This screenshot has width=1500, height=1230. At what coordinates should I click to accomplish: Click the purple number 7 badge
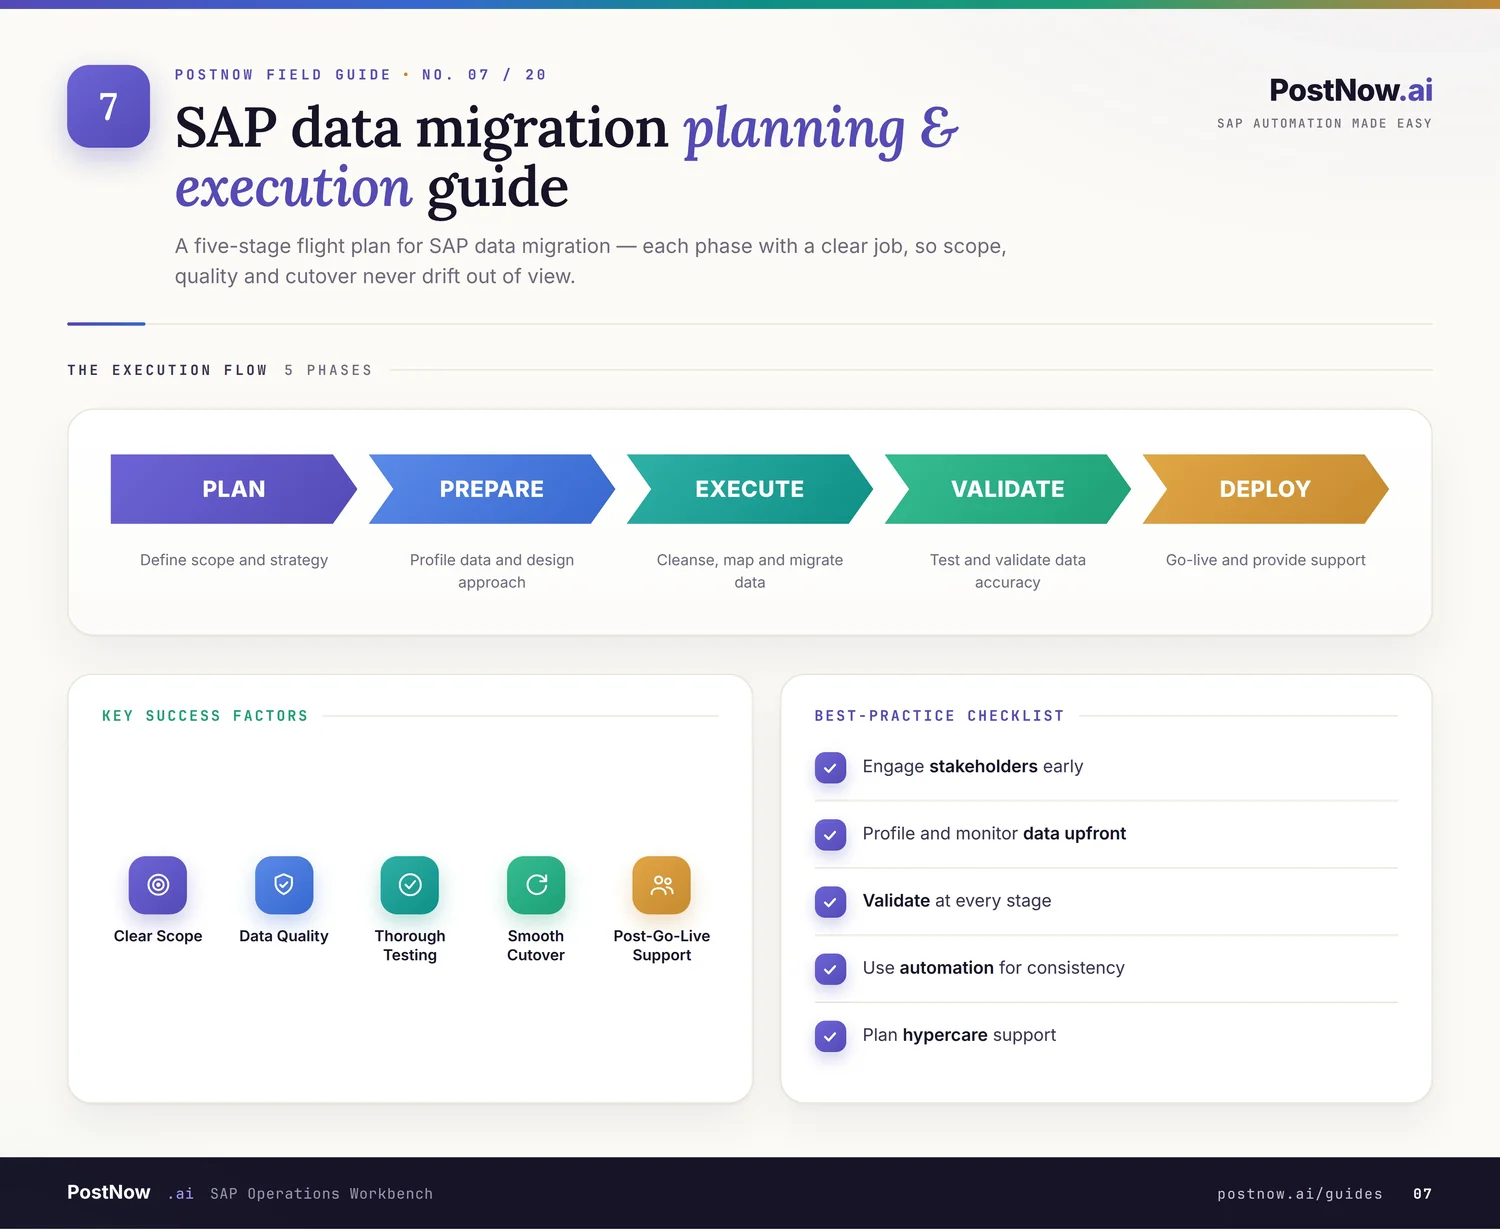click(x=108, y=106)
